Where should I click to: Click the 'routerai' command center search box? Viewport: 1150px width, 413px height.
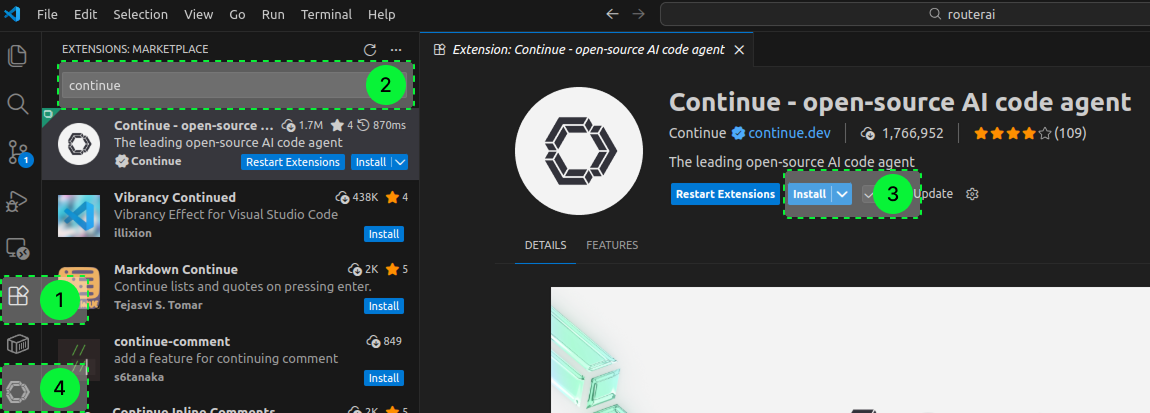pos(905,14)
